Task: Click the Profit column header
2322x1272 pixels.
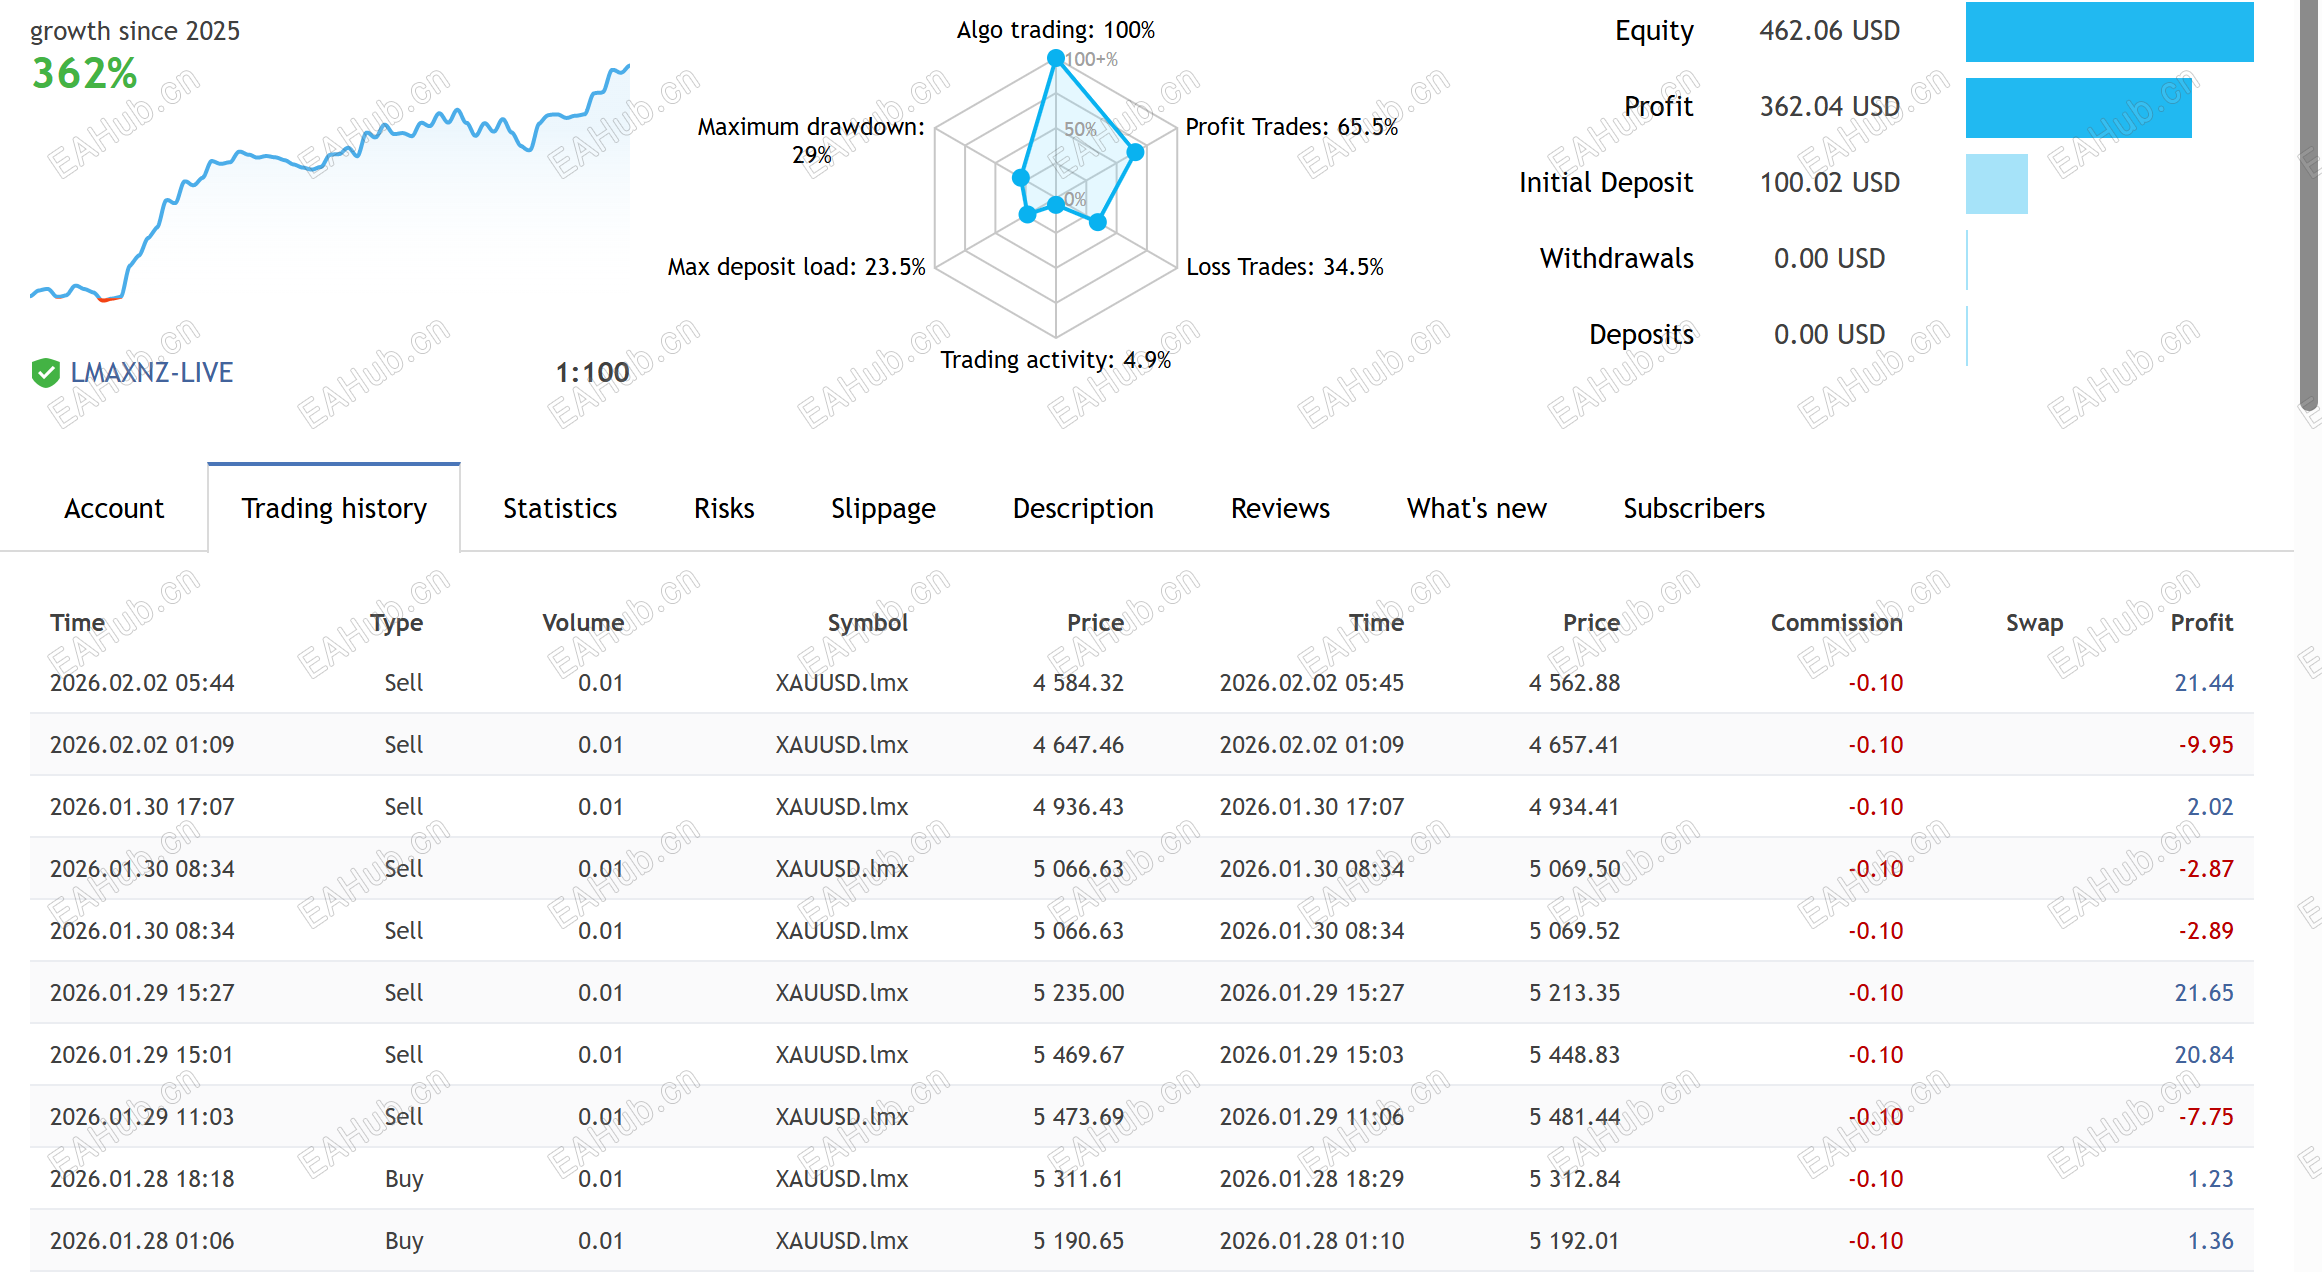Action: (x=2201, y=623)
